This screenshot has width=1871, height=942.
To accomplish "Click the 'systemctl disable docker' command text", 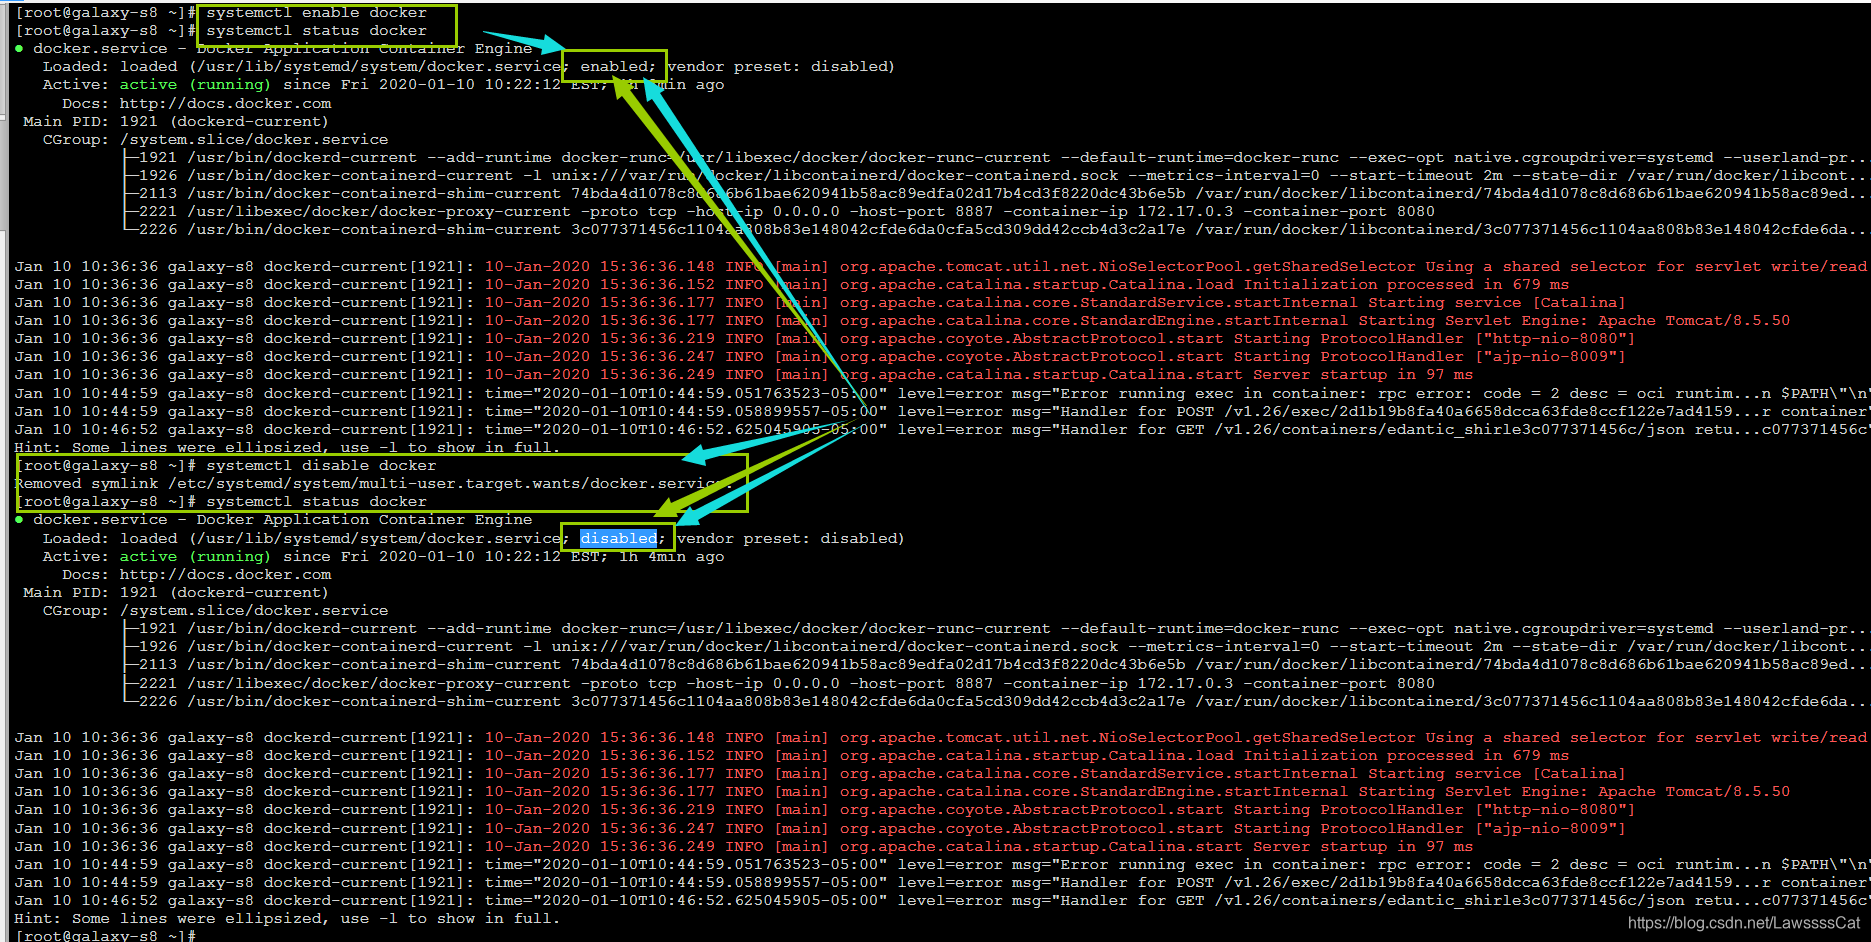I will tap(321, 466).
